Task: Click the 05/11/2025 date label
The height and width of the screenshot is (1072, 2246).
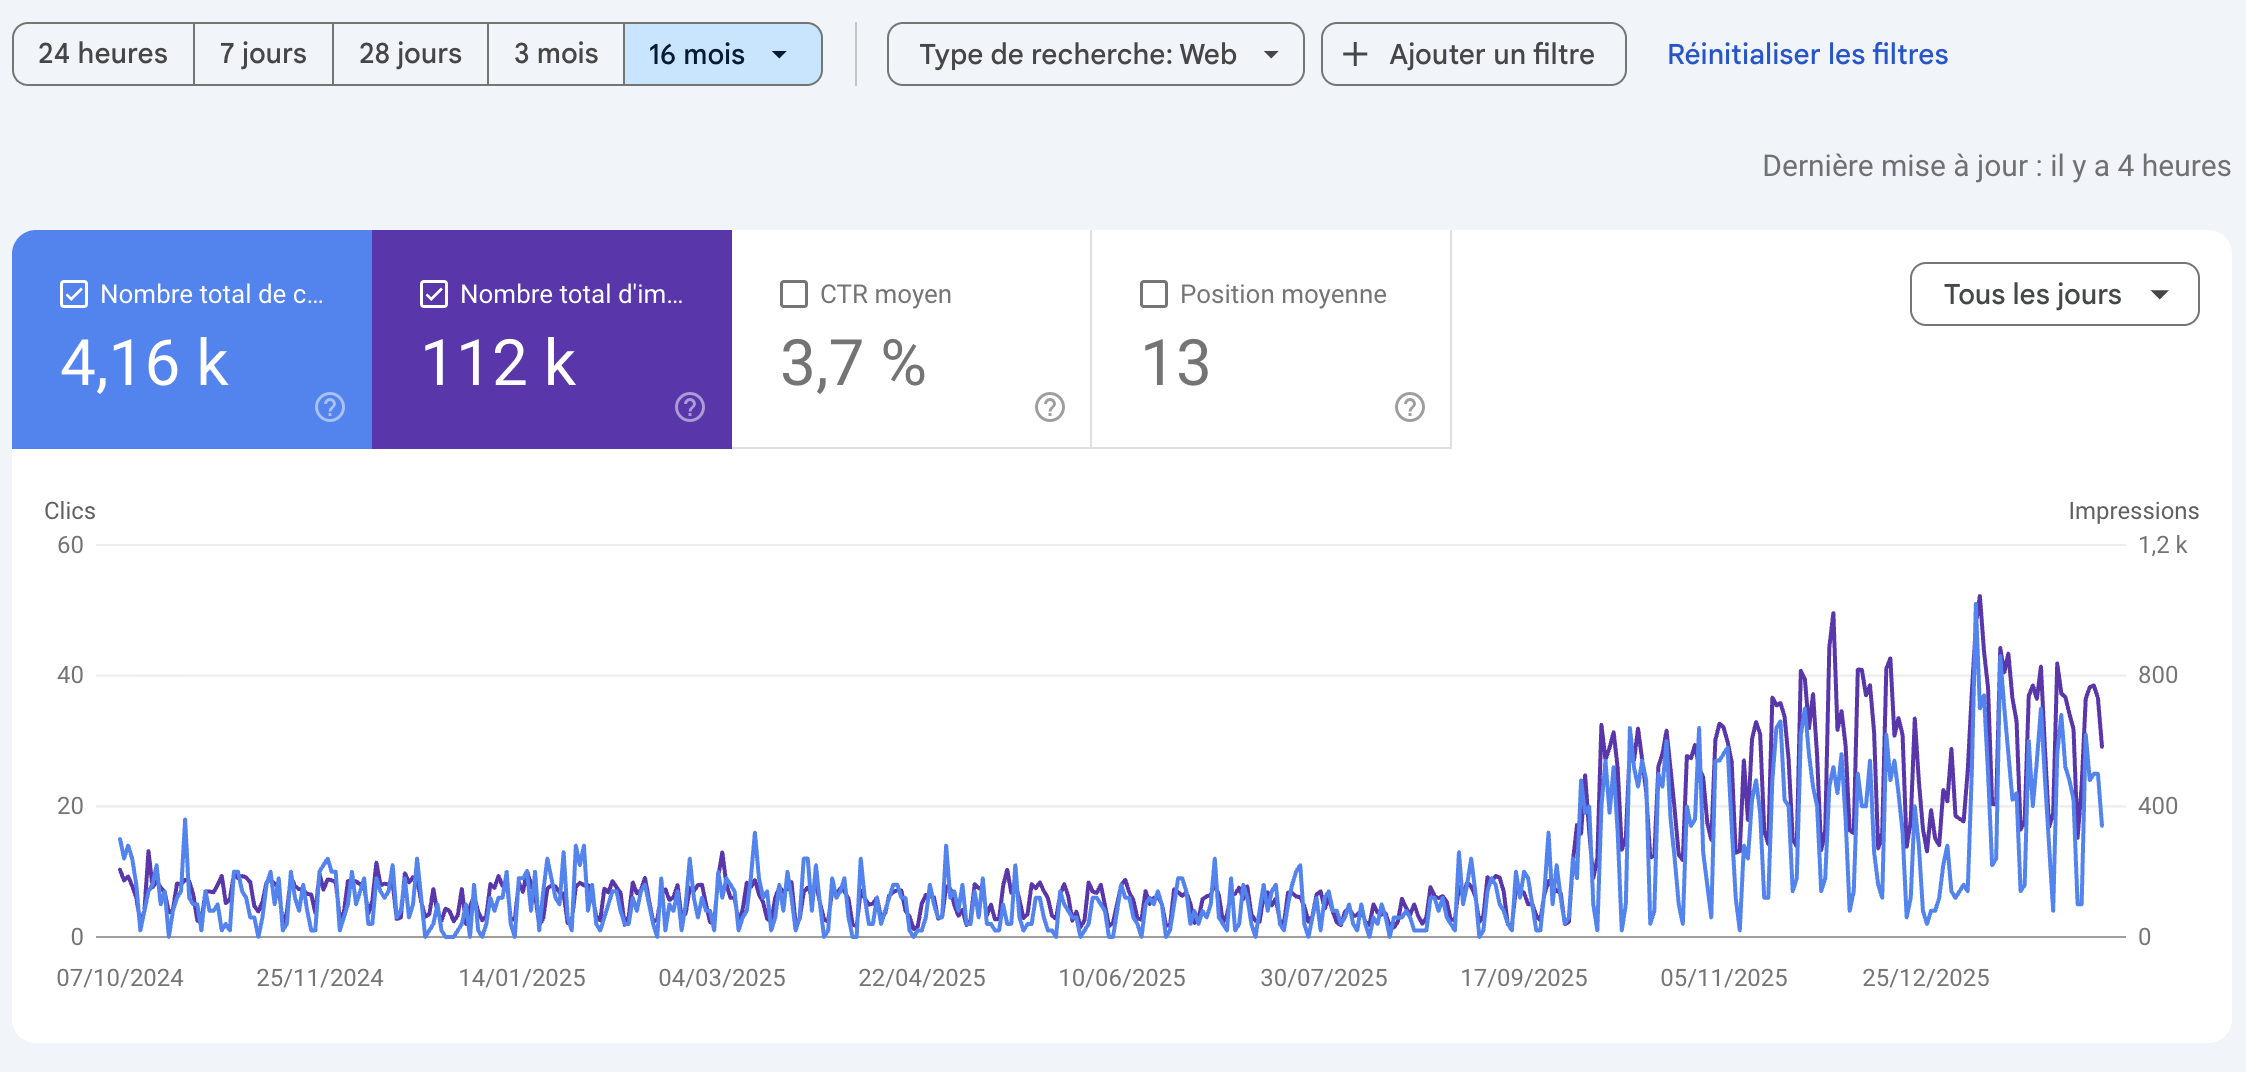Action: (x=1724, y=978)
